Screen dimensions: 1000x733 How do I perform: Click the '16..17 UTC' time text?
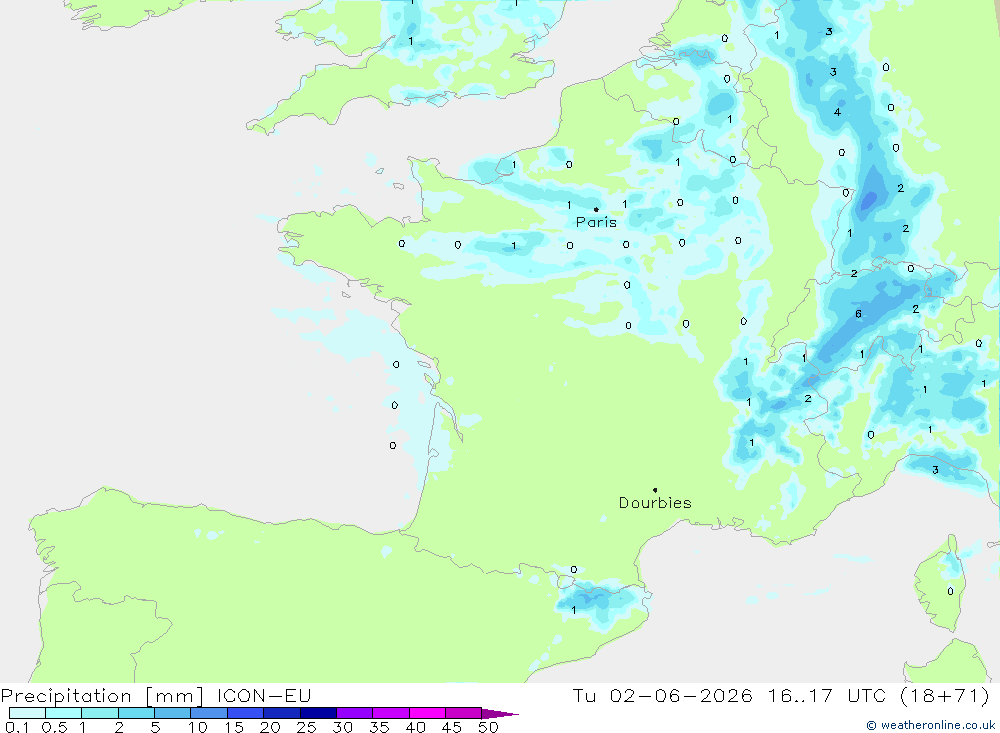[x=827, y=695]
